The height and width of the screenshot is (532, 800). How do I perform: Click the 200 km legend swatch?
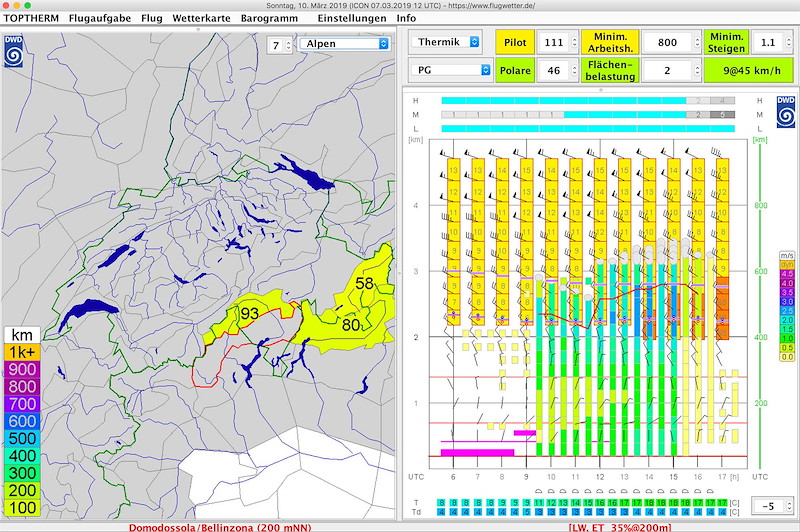coord(22,491)
